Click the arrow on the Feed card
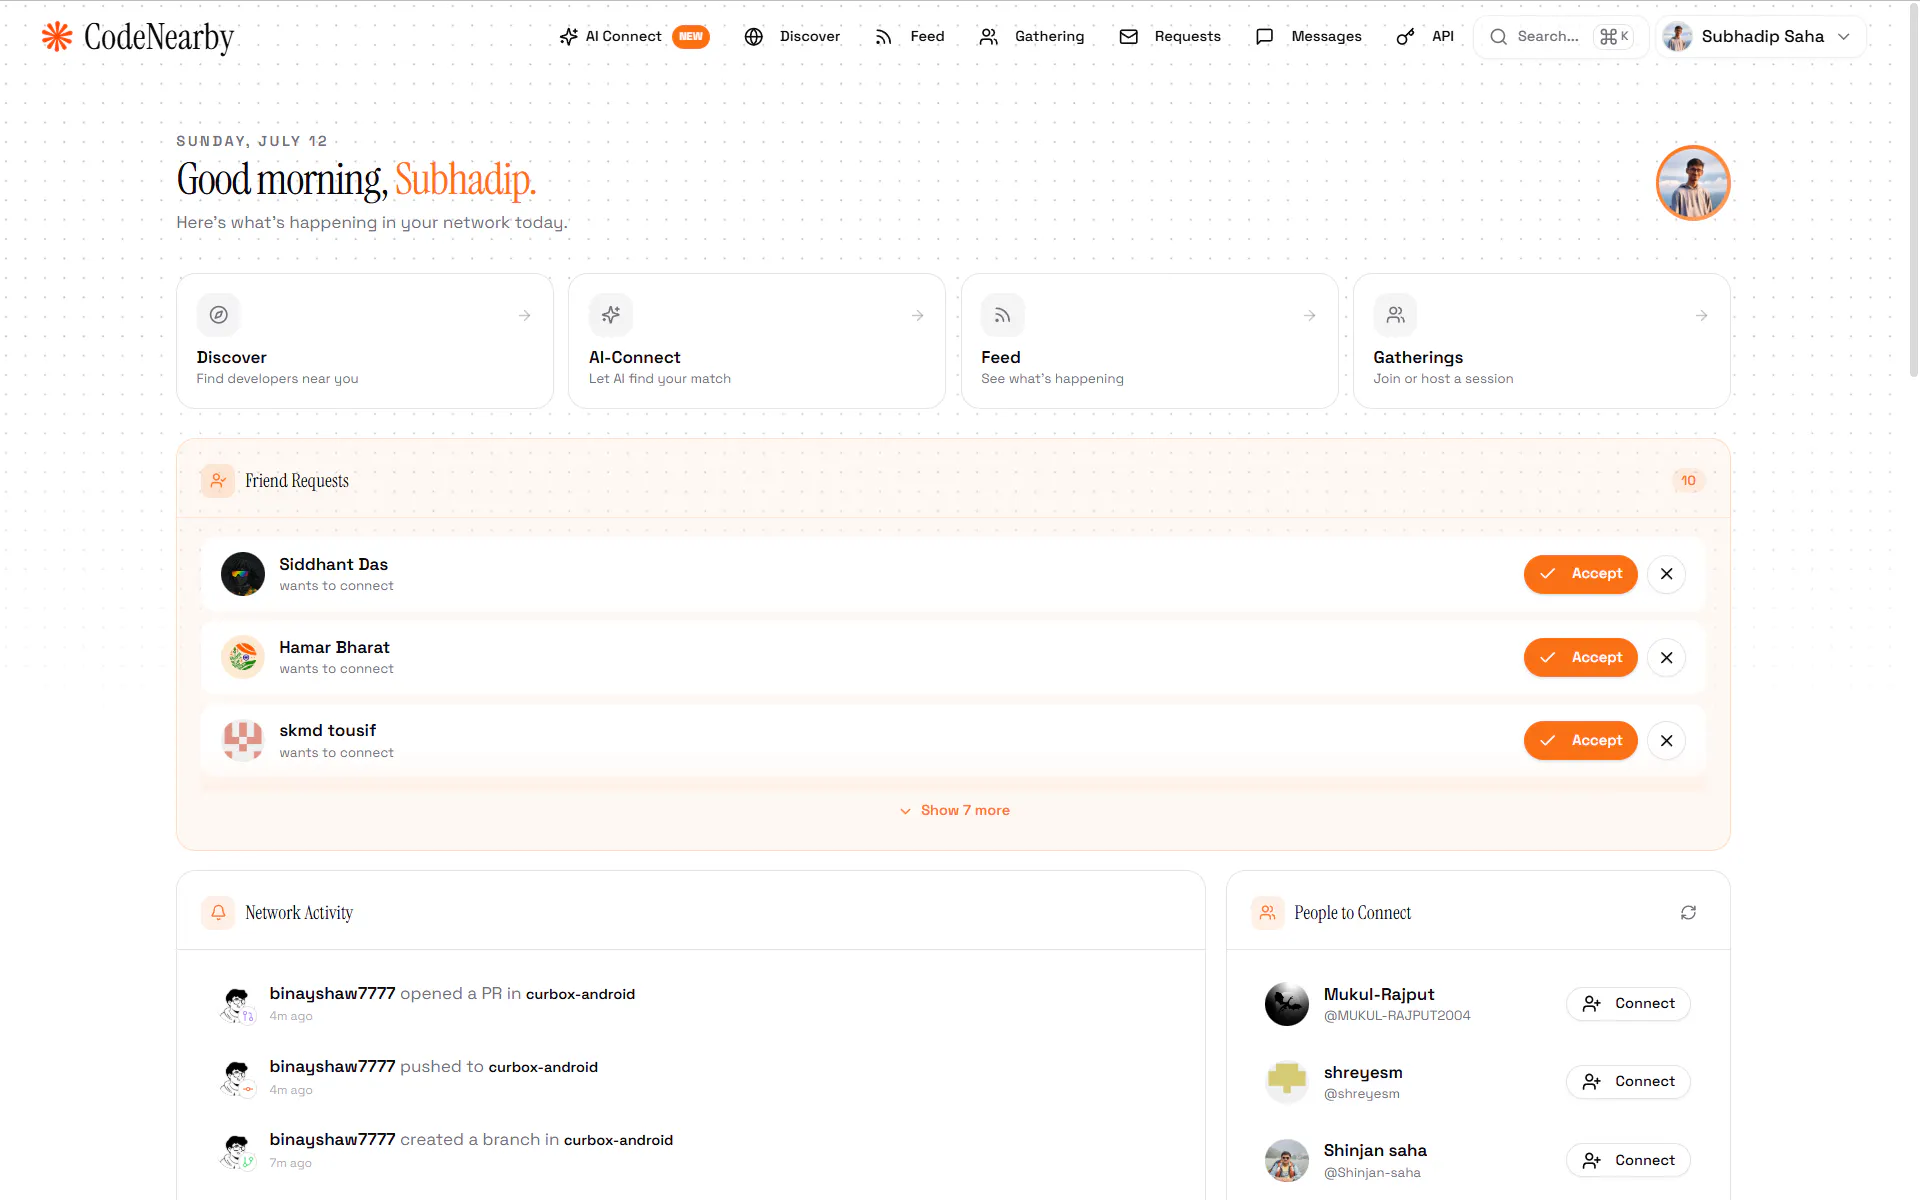Viewport: 1920px width, 1200px height. pos(1309,316)
